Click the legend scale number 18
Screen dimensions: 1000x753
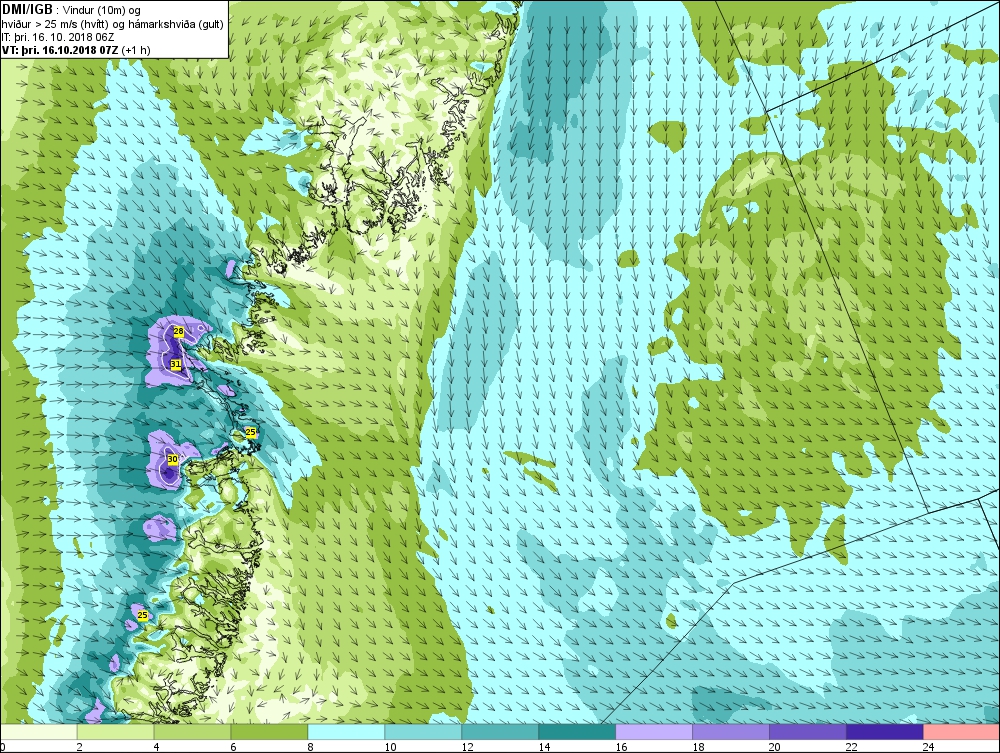click(x=698, y=747)
